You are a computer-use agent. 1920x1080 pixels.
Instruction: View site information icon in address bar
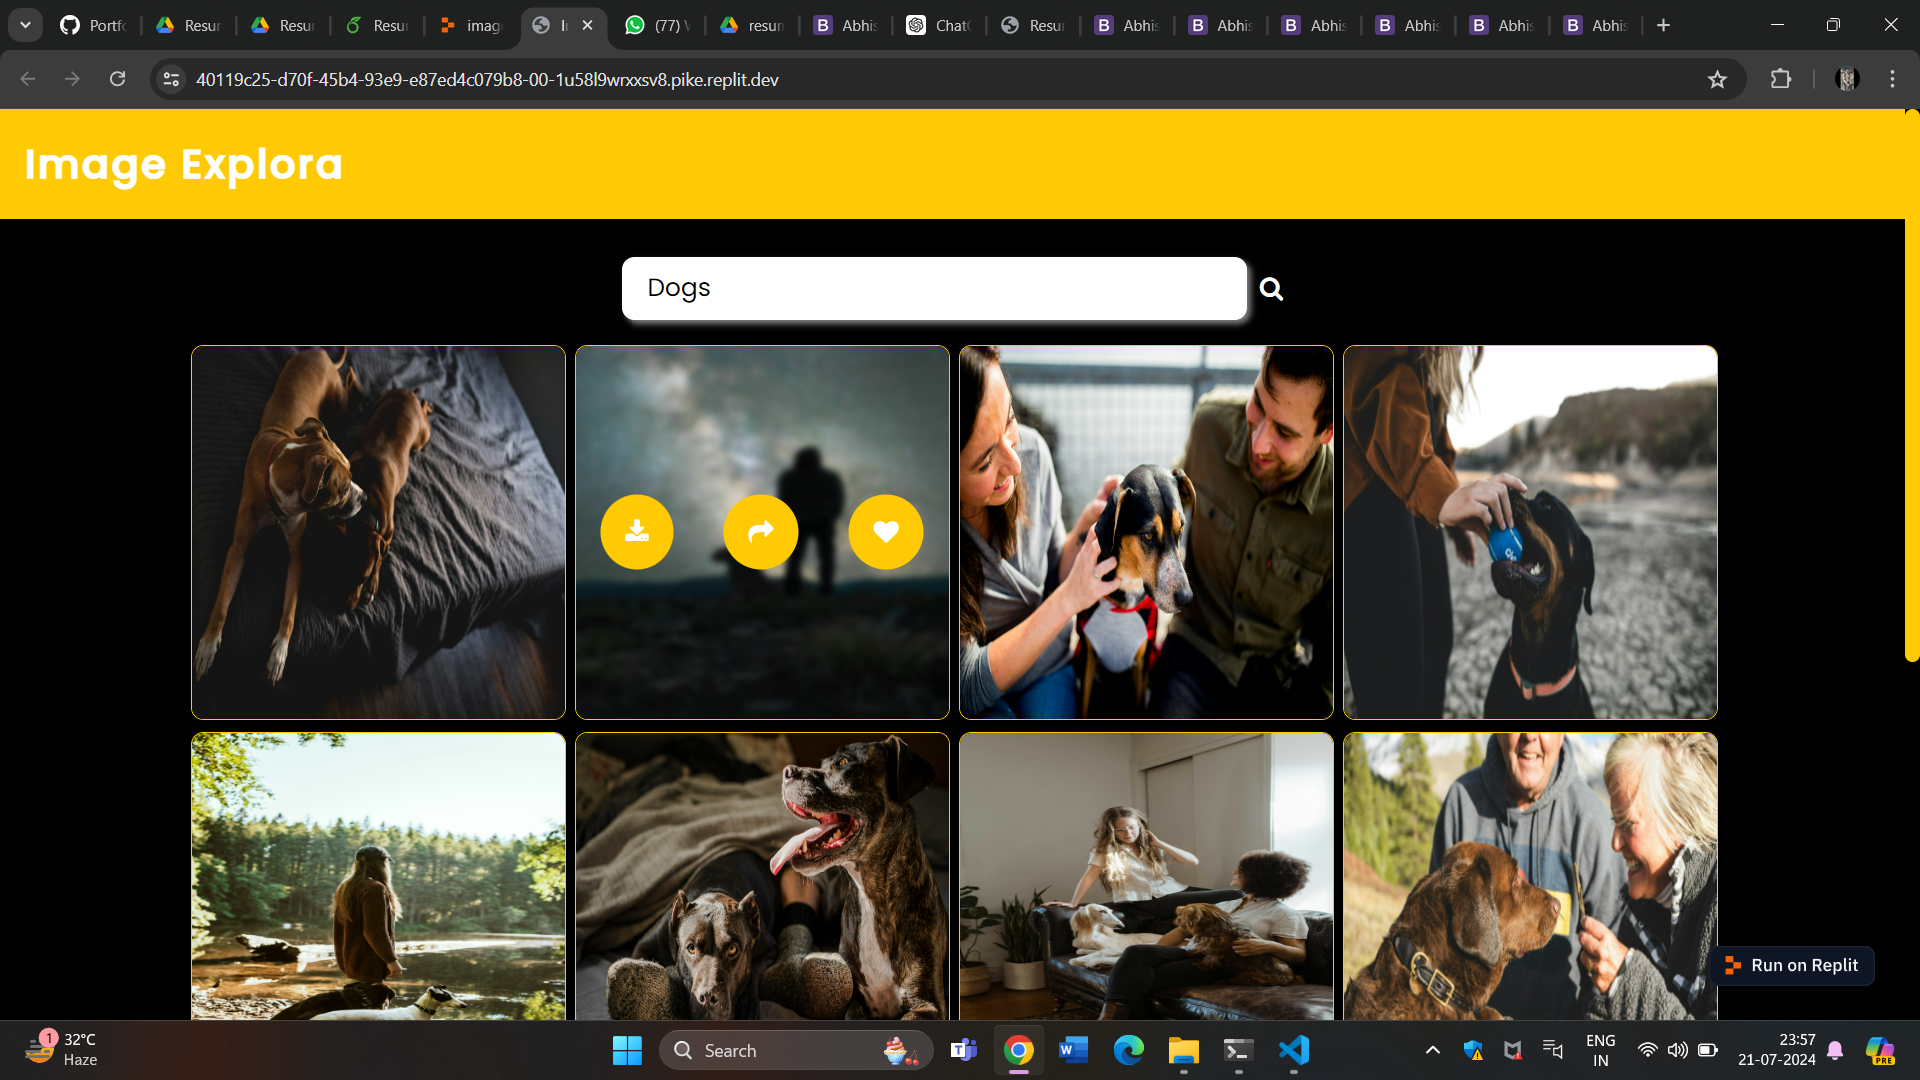pyautogui.click(x=172, y=80)
